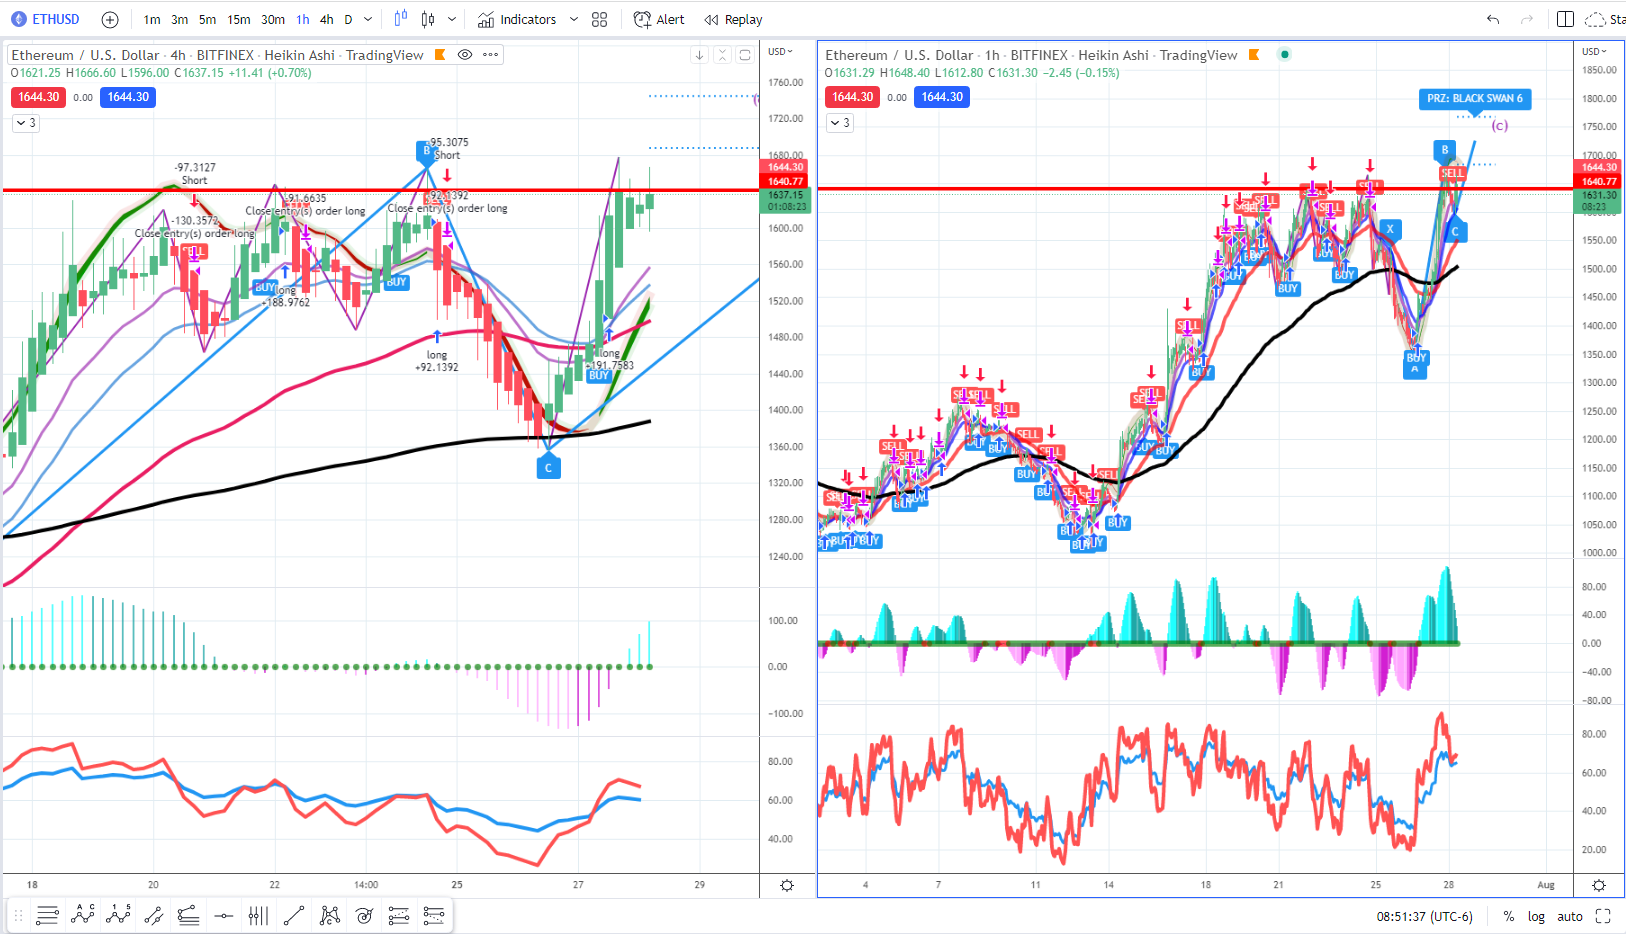The image size is (1626, 934).
Task: Select the Fib Wedge tool at toolbar end
Action: point(434,915)
